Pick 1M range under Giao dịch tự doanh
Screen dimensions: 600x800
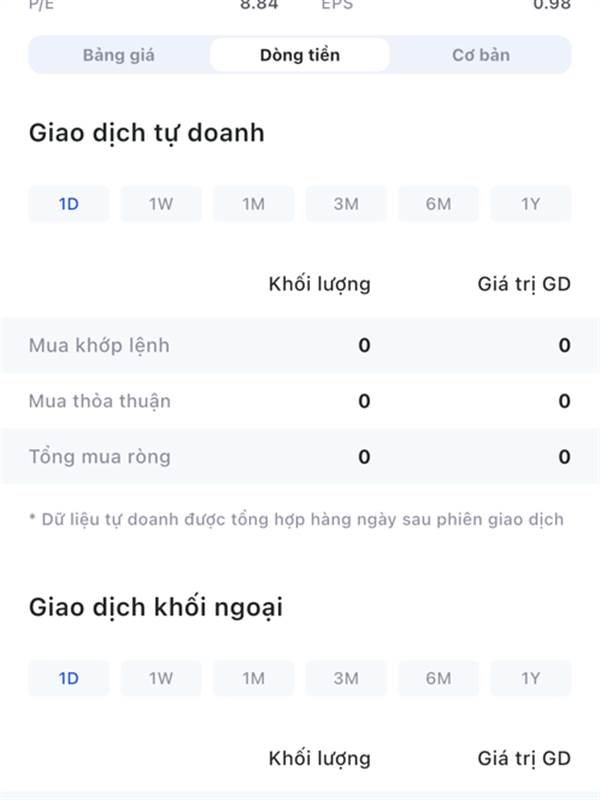[254, 204]
